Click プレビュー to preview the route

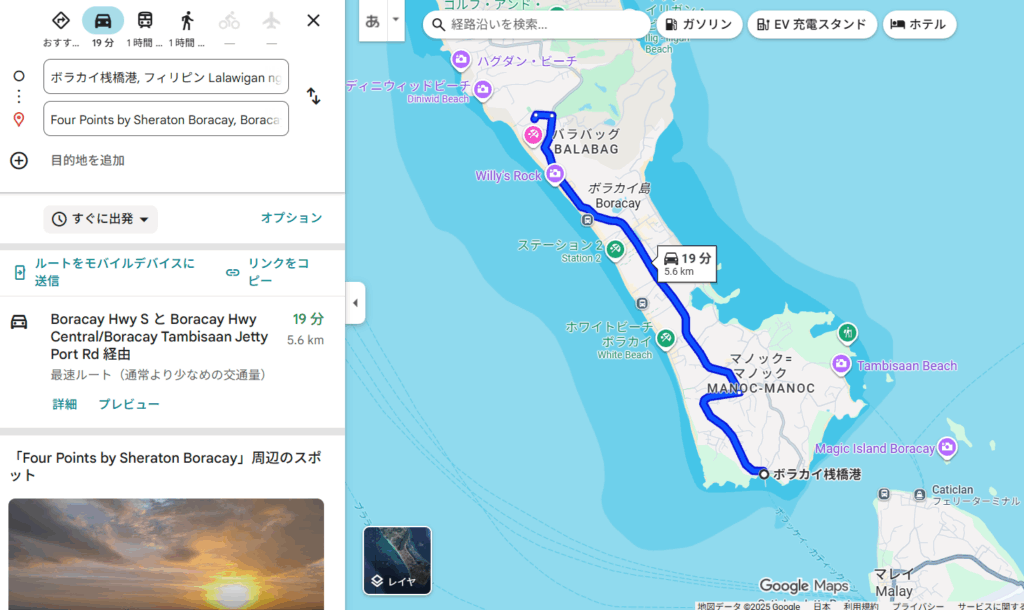129,404
